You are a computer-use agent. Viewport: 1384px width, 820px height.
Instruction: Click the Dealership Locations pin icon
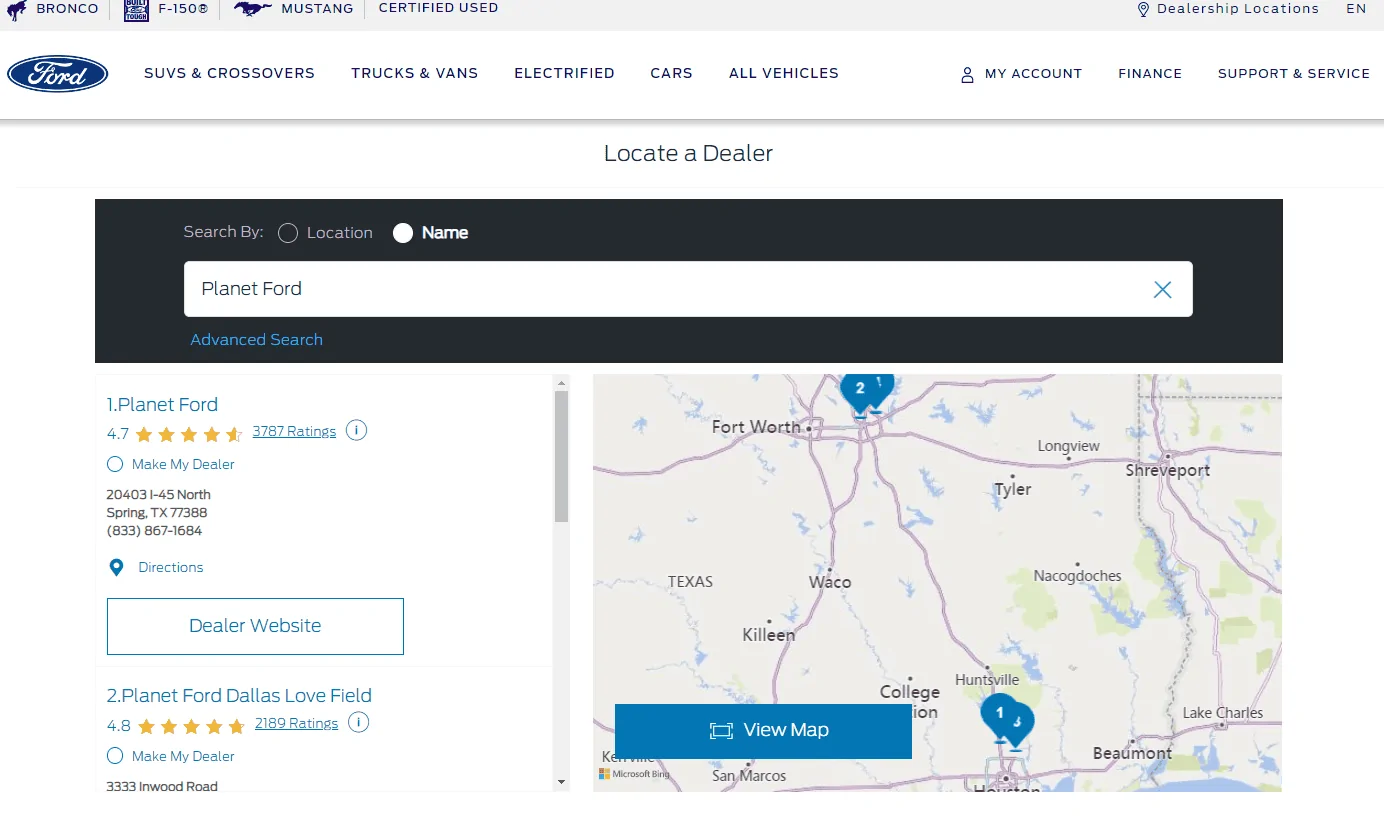tap(1143, 9)
